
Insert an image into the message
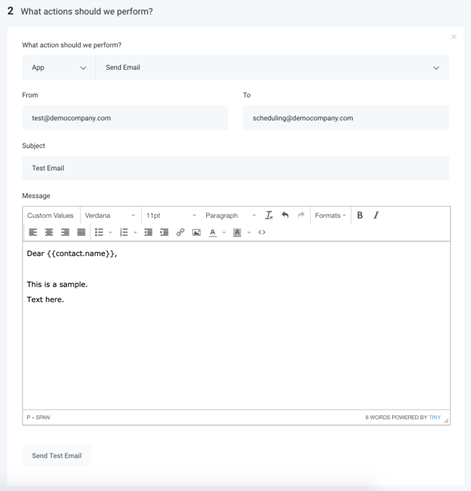[196, 232]
